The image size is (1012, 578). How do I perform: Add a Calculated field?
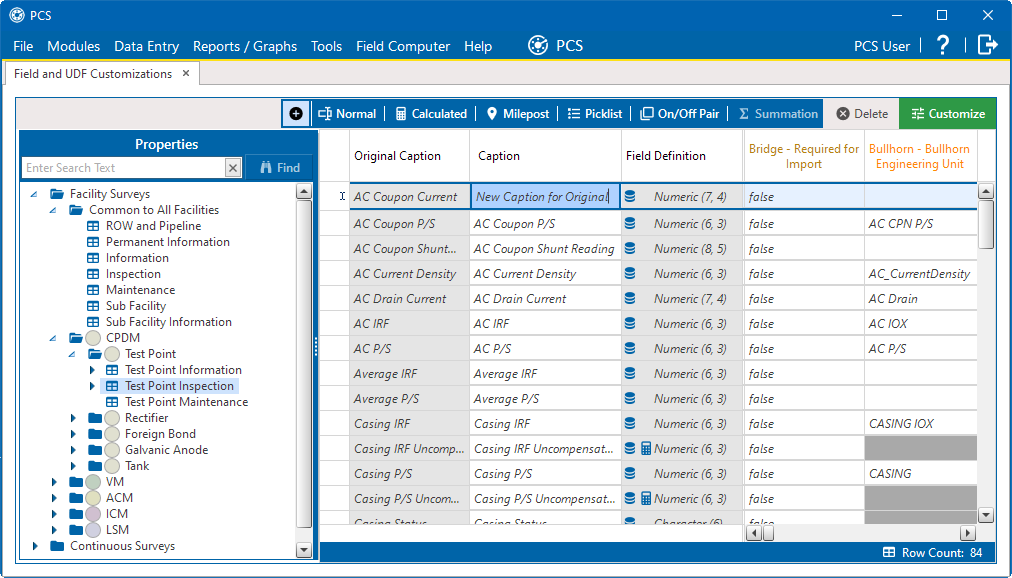pos(430,114)
